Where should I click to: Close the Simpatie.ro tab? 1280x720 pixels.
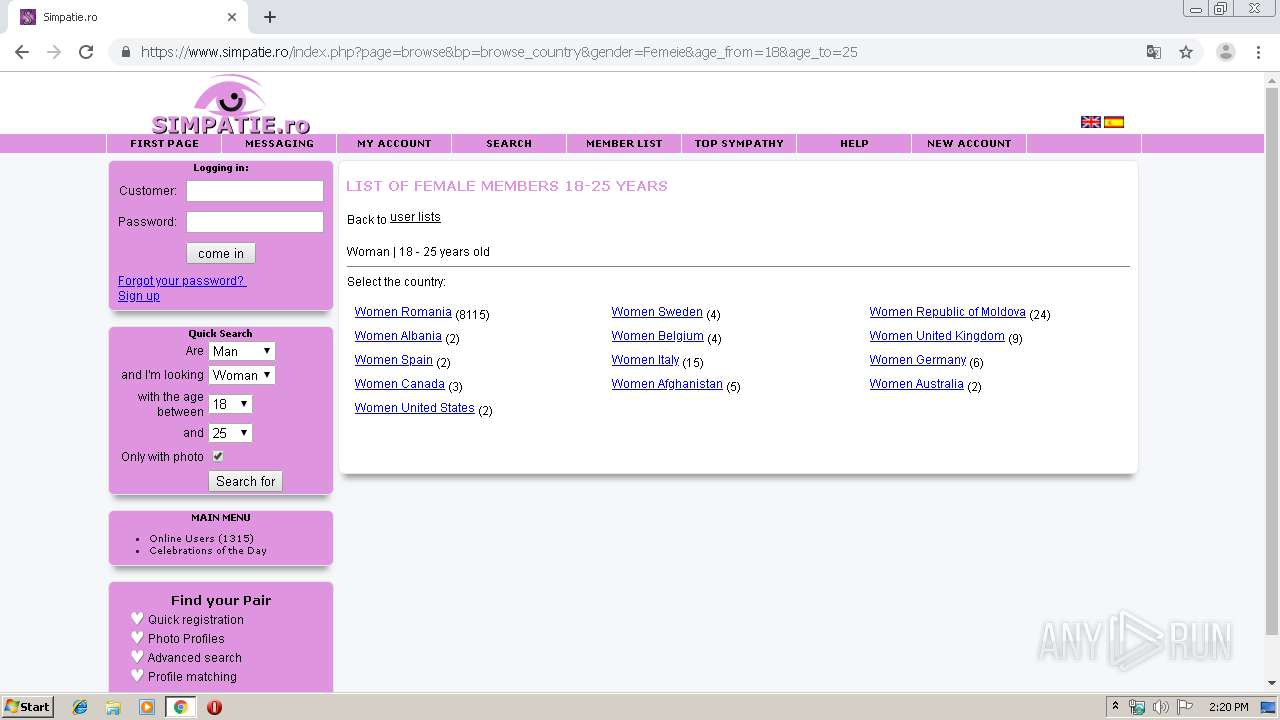point(232,17)
